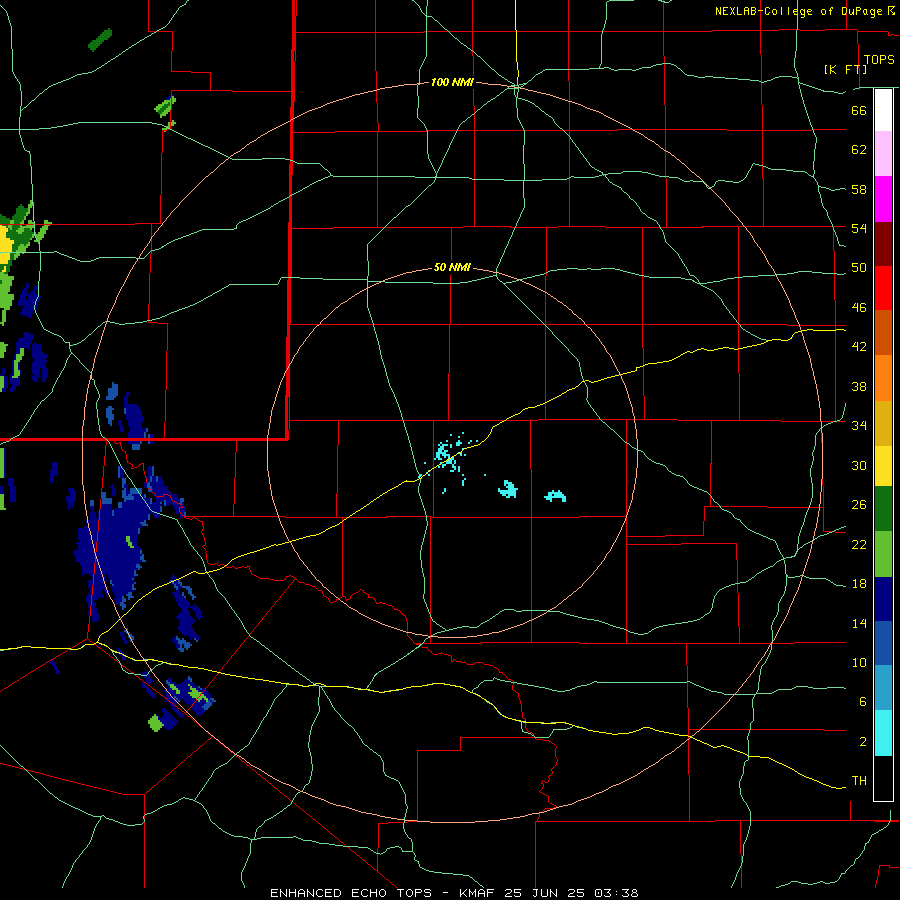Click the '25 JUN 25' date stamp

pos(546,893)
